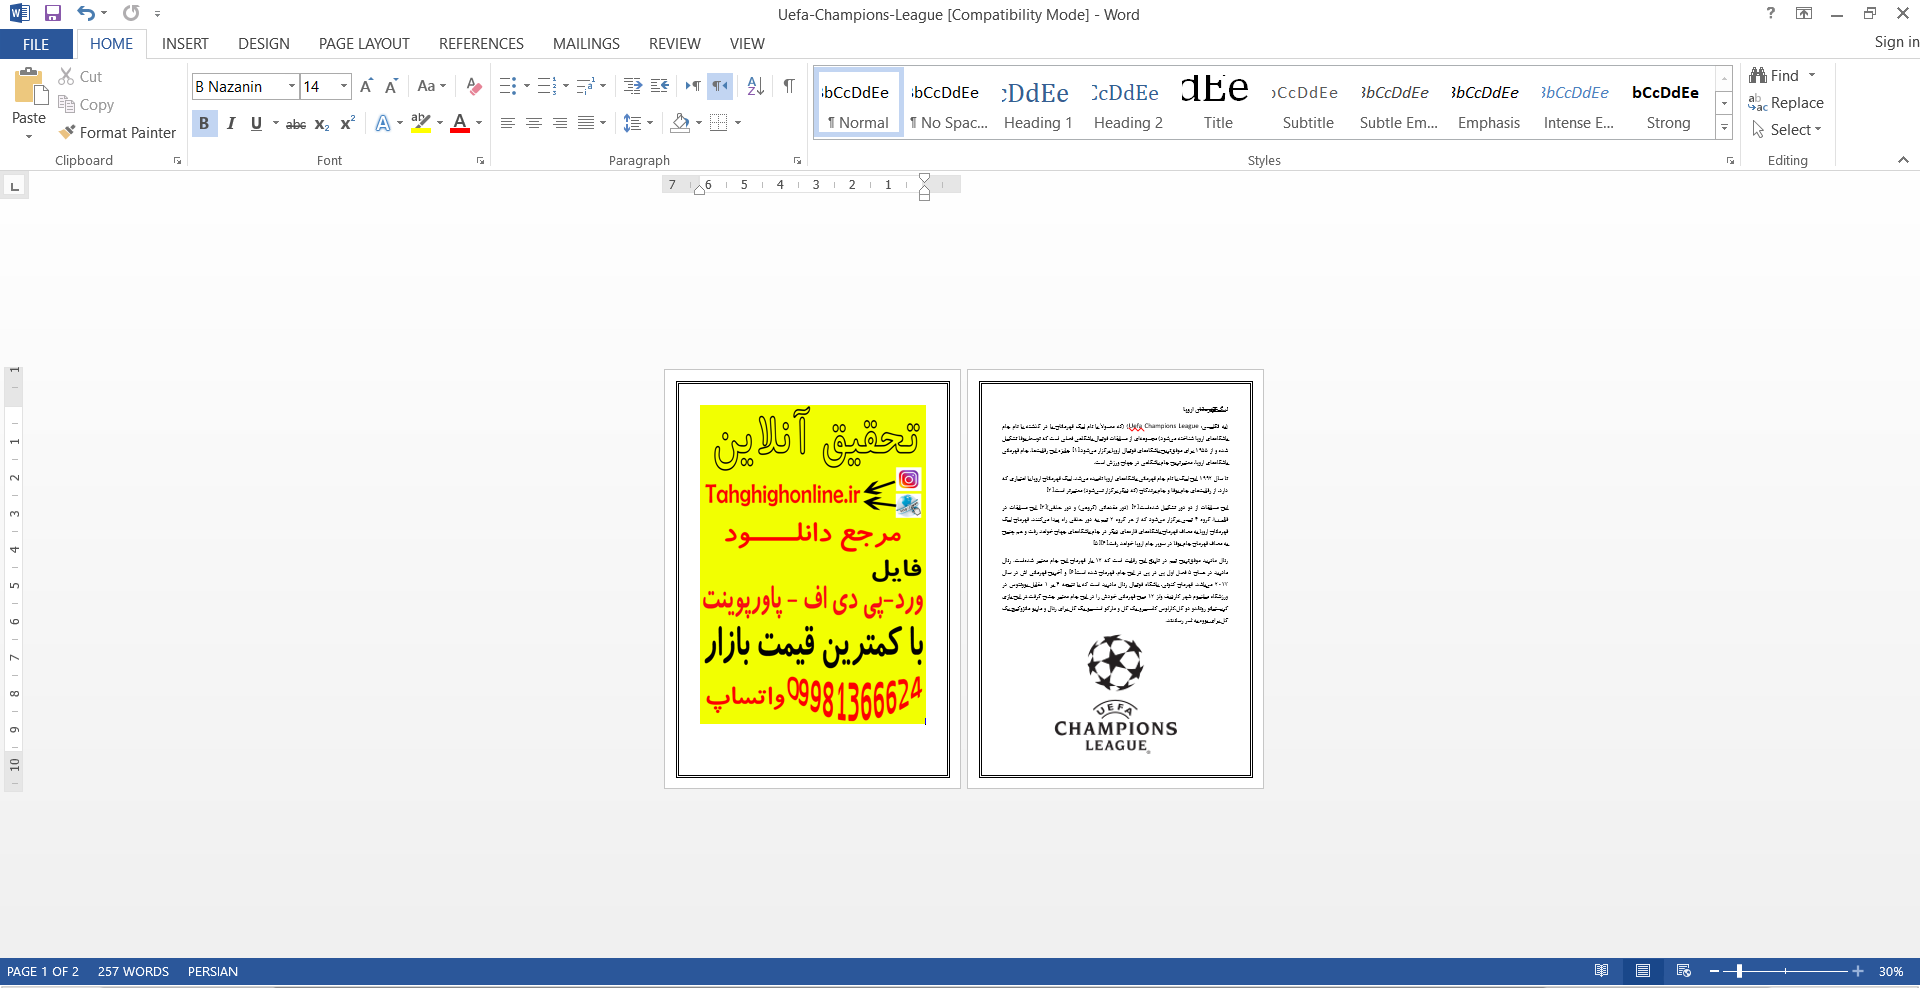Increase font size with Grow Font
Screen dimensions: 1926x988
click(366, 87)
